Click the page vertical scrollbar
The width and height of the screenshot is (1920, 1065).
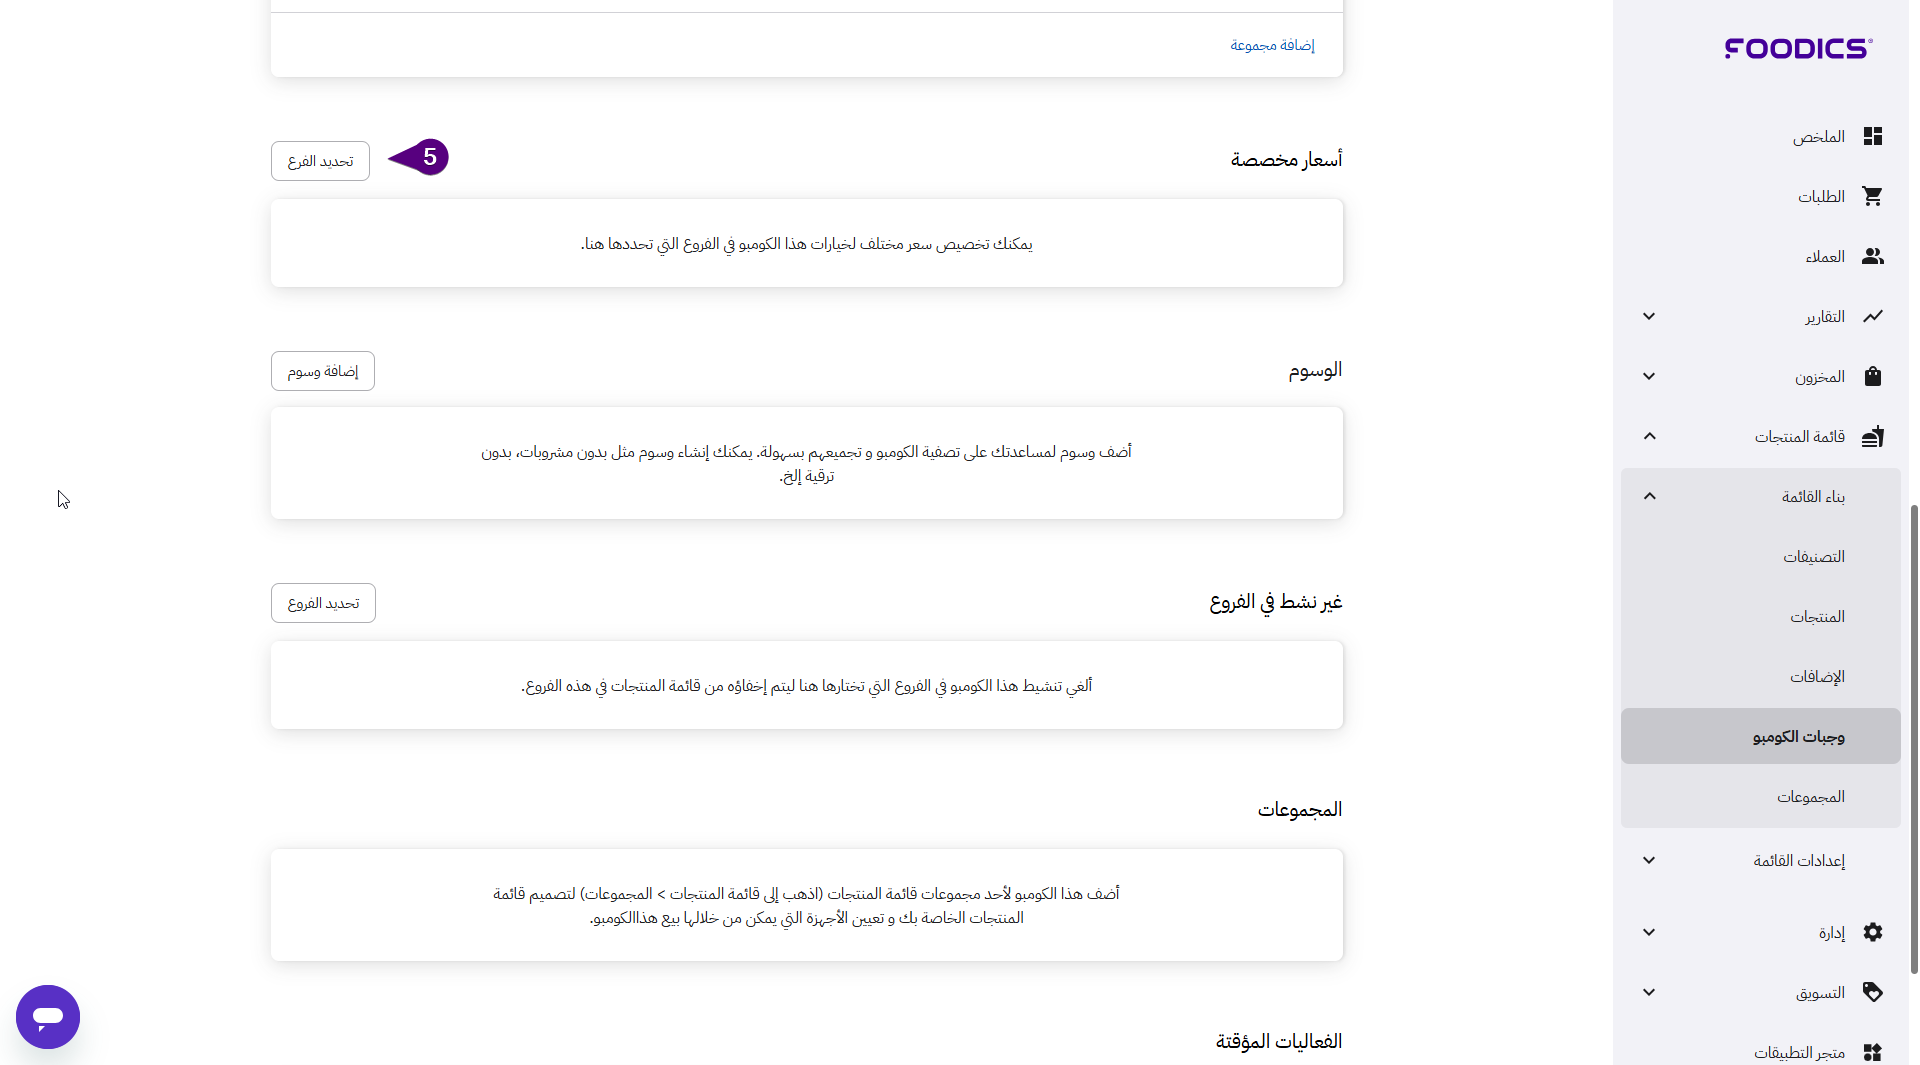1914,740
